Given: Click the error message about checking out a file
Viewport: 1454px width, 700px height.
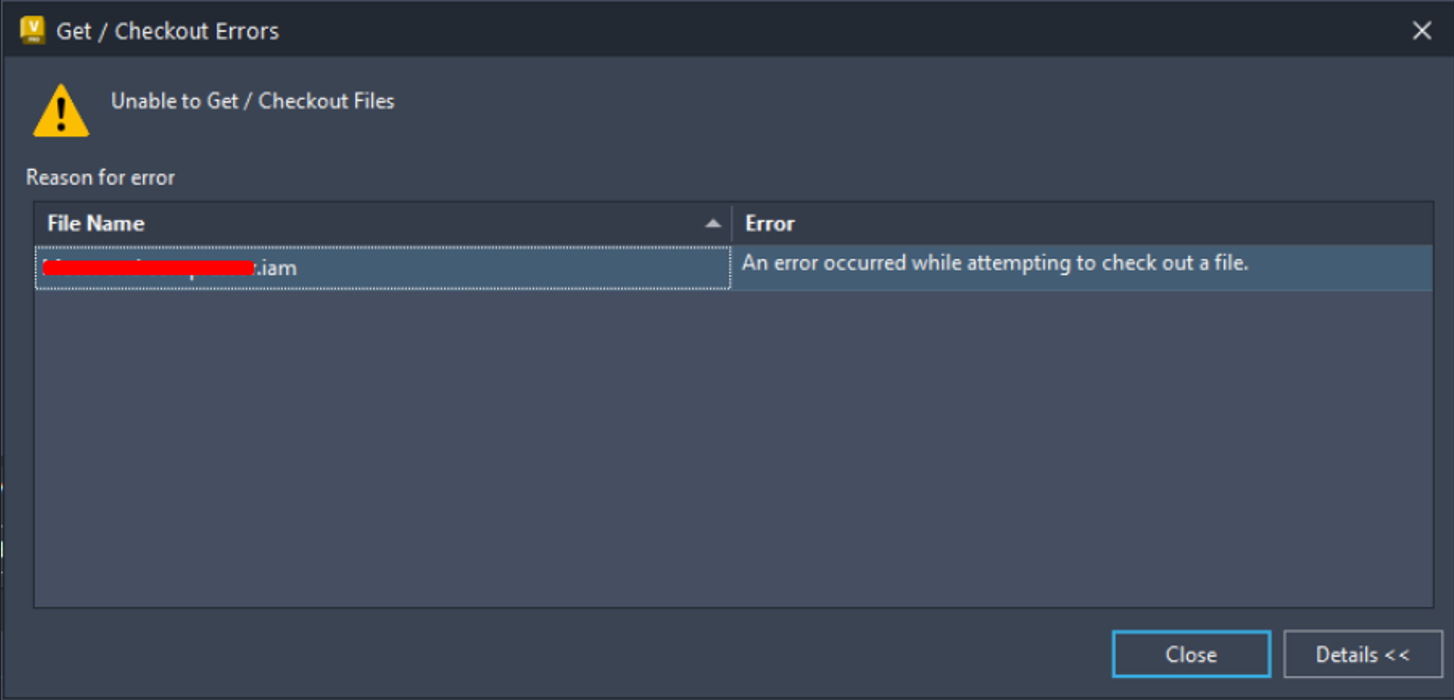Looking at the screenshot, I should click(x=995, y=262).
